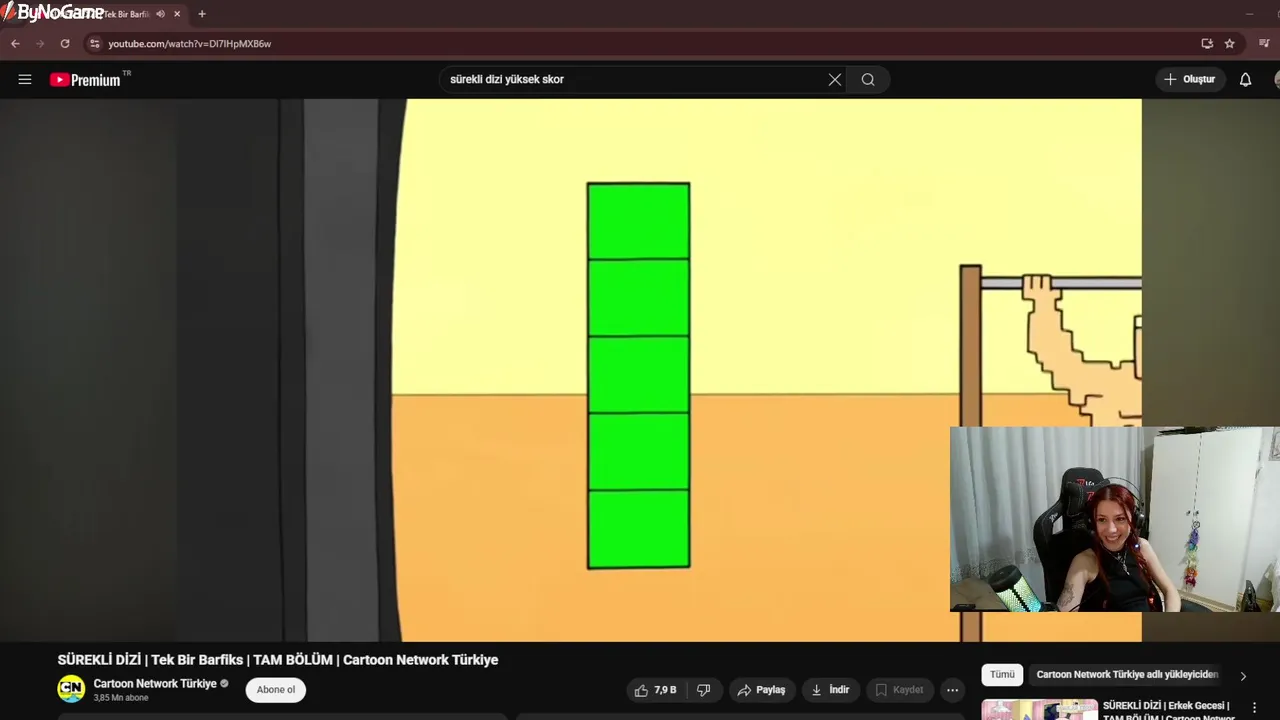1280x720 pixels.
Task: Install app icon in address bar
Action: click(1207, 44)
